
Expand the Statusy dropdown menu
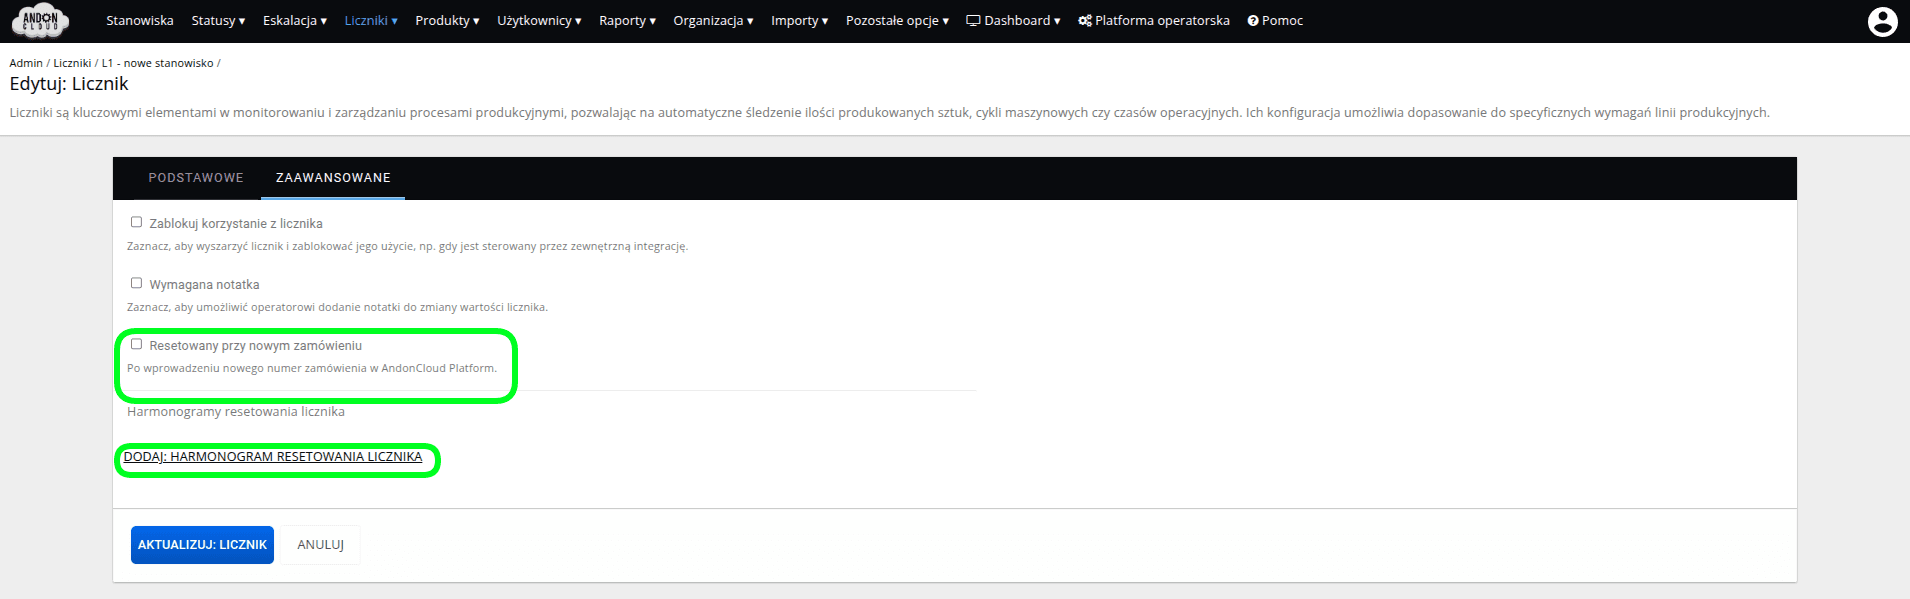[218, 21]
